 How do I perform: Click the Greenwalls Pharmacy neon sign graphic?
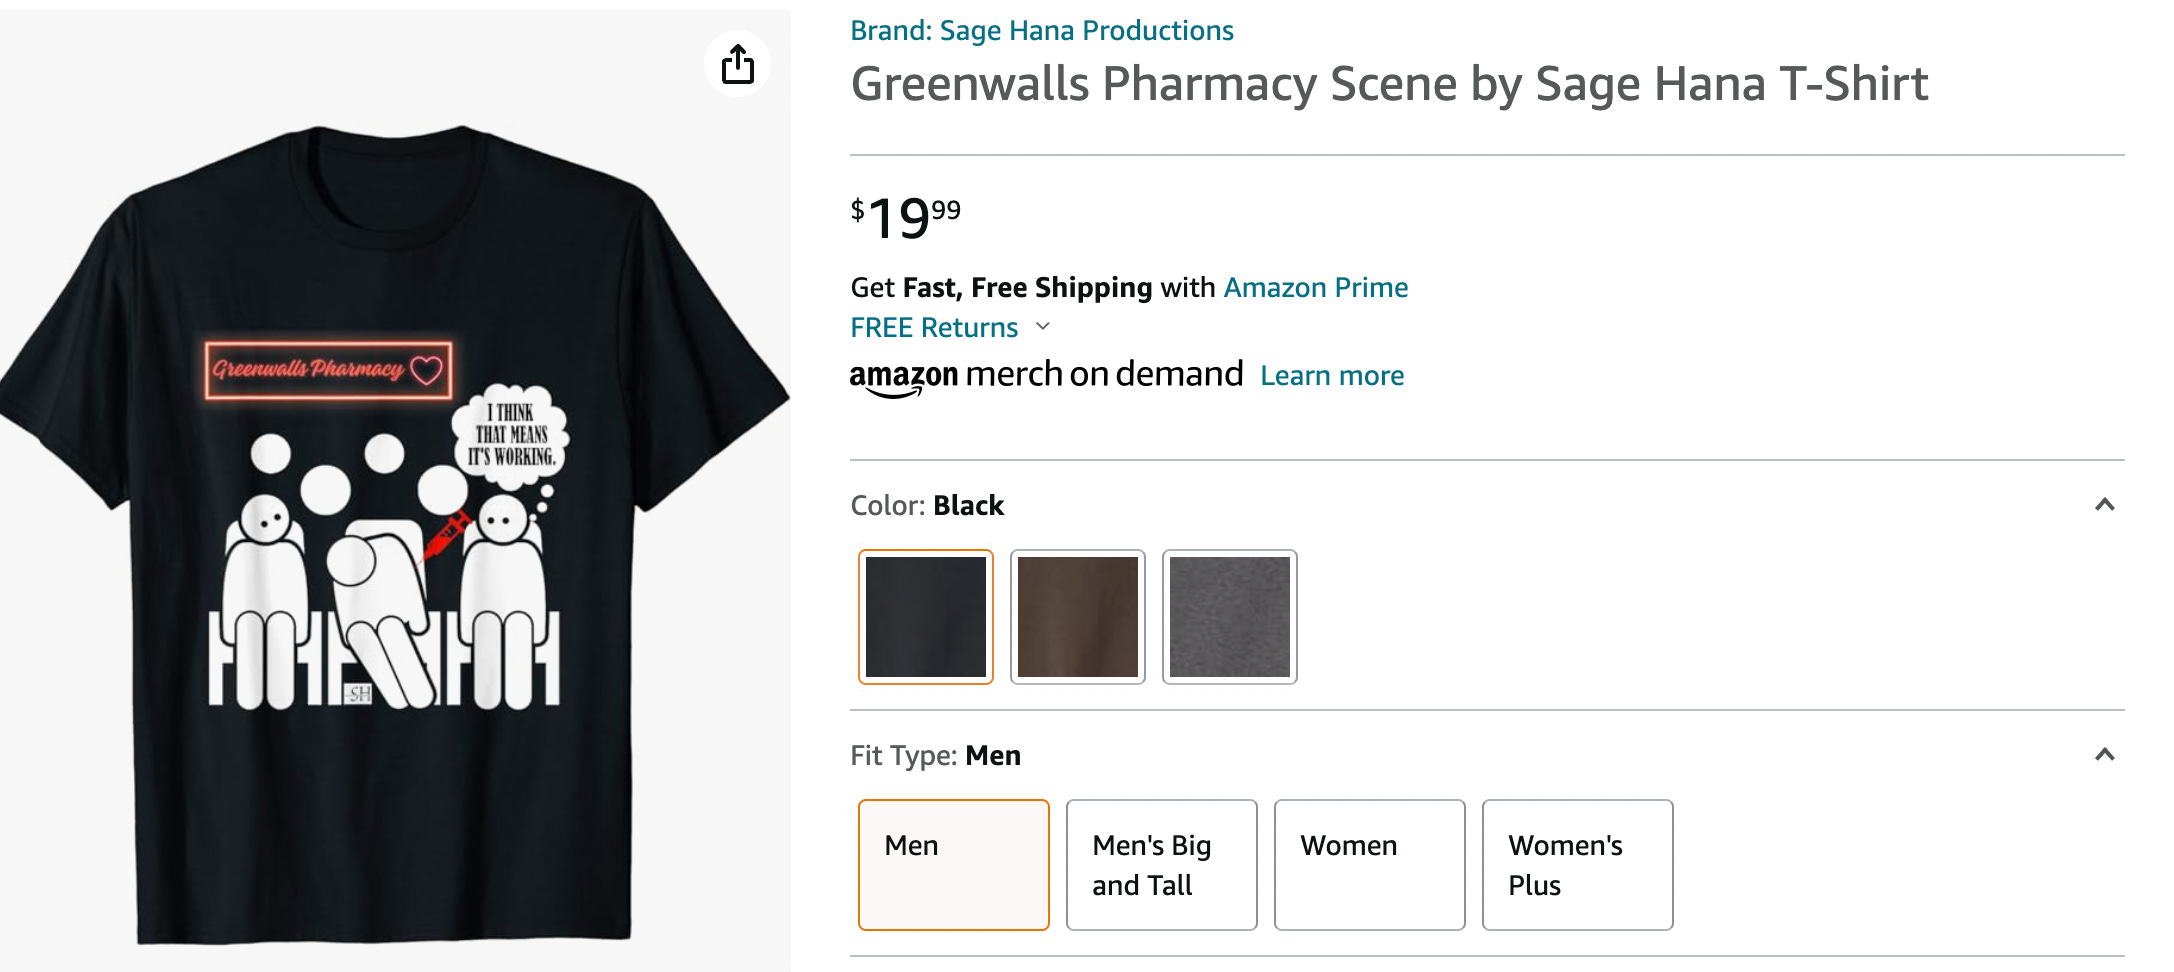(x=328, y=370)
